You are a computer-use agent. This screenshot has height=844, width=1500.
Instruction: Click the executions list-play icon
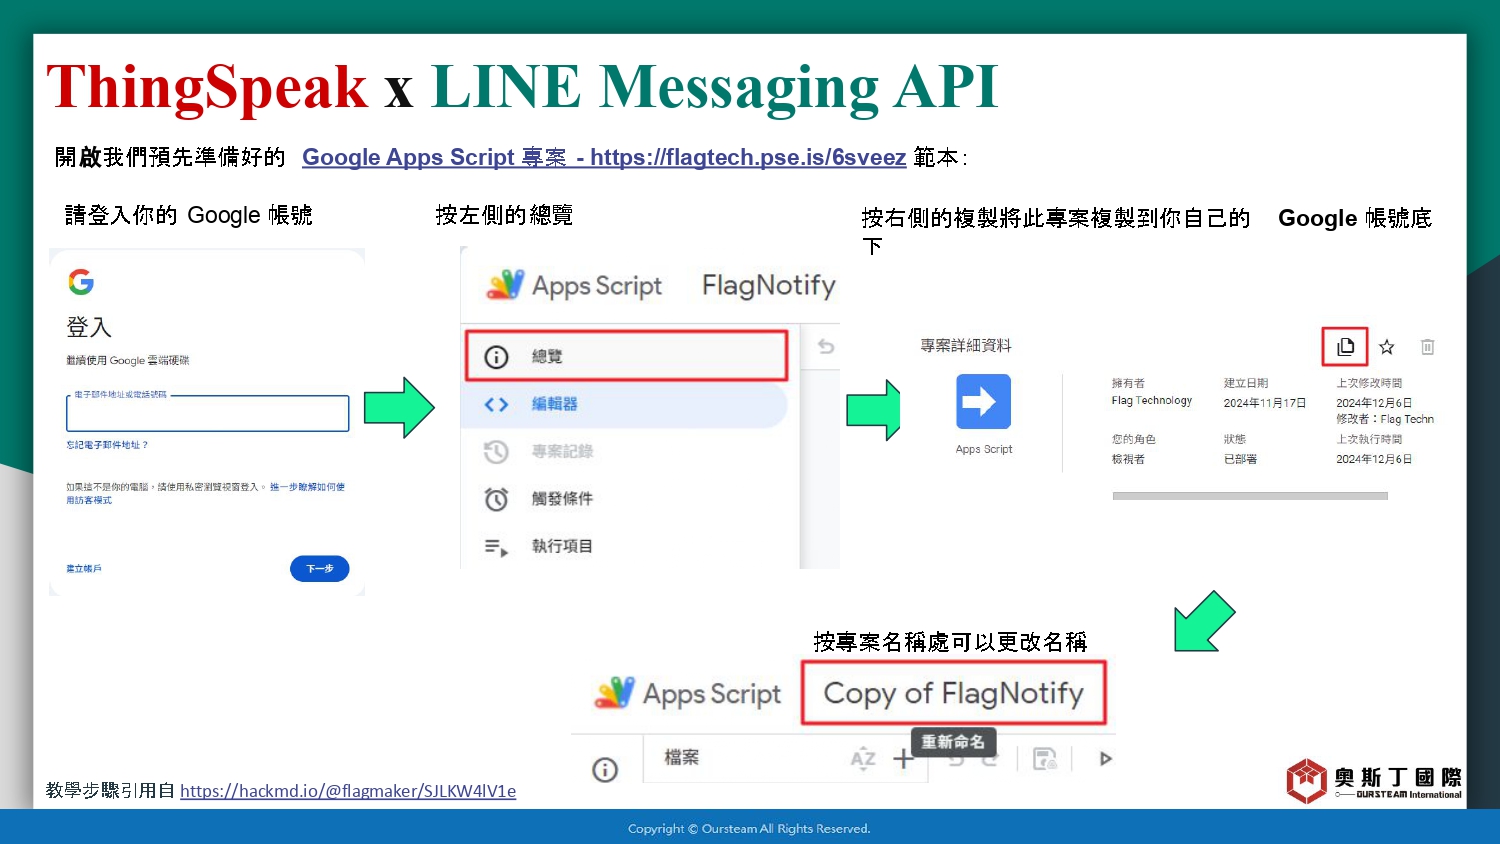[496, 547]
